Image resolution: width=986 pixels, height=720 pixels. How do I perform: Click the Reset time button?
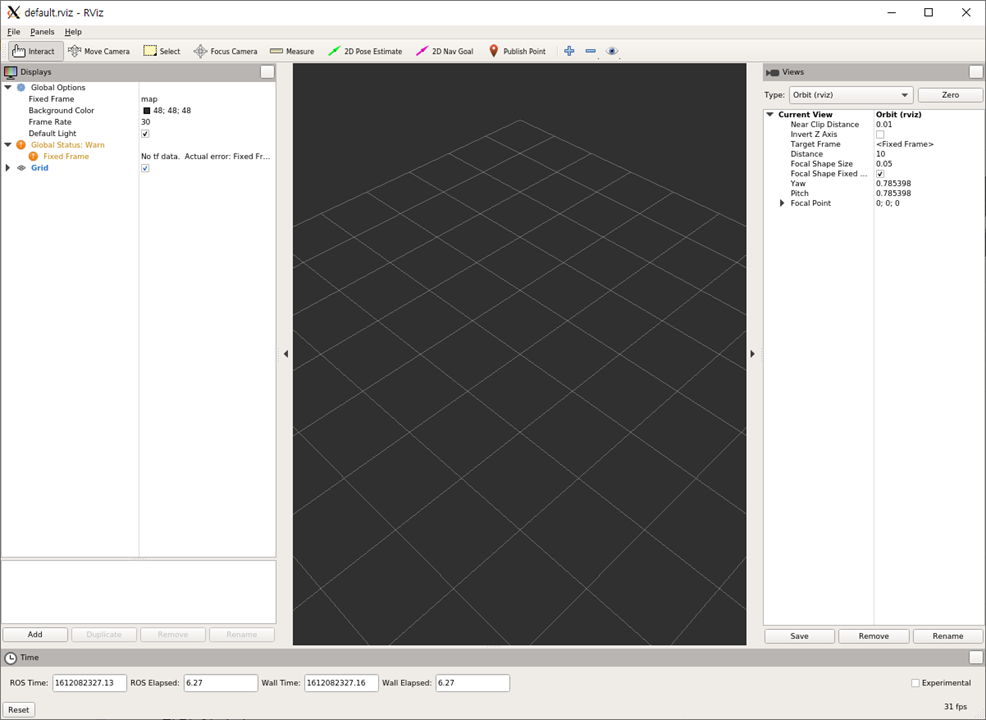coord(18,710)
